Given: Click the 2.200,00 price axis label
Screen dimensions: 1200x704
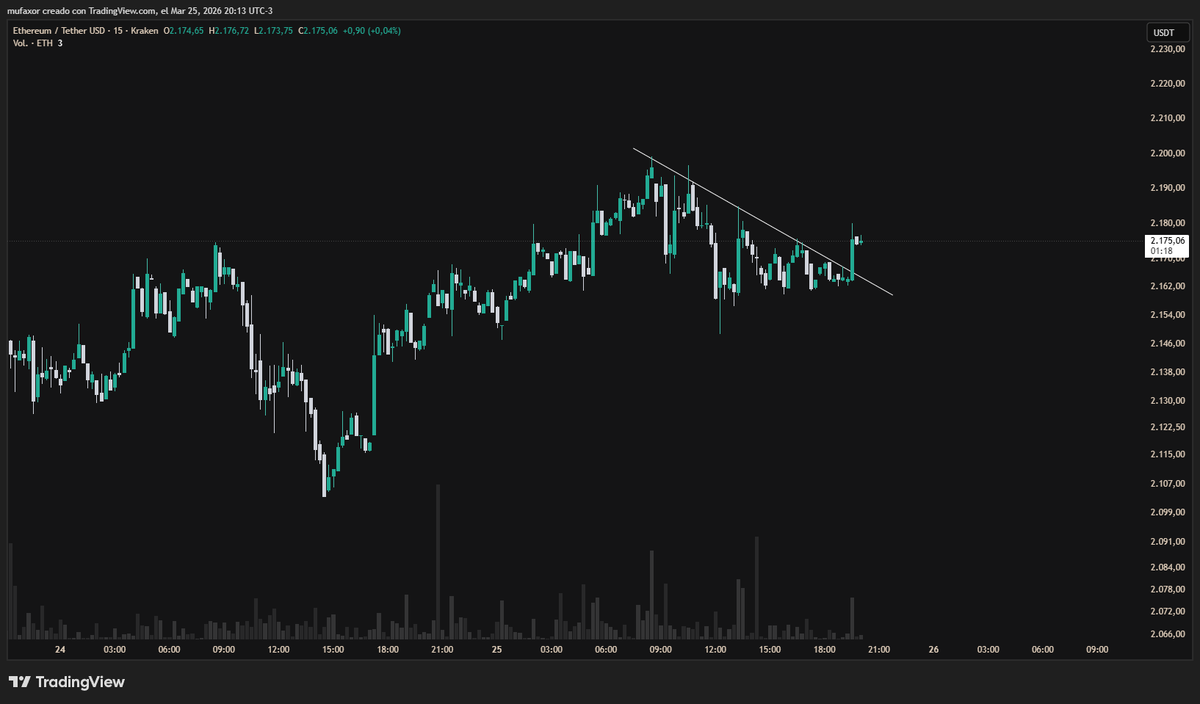Looking at the screenshot, I should 1167,153.
